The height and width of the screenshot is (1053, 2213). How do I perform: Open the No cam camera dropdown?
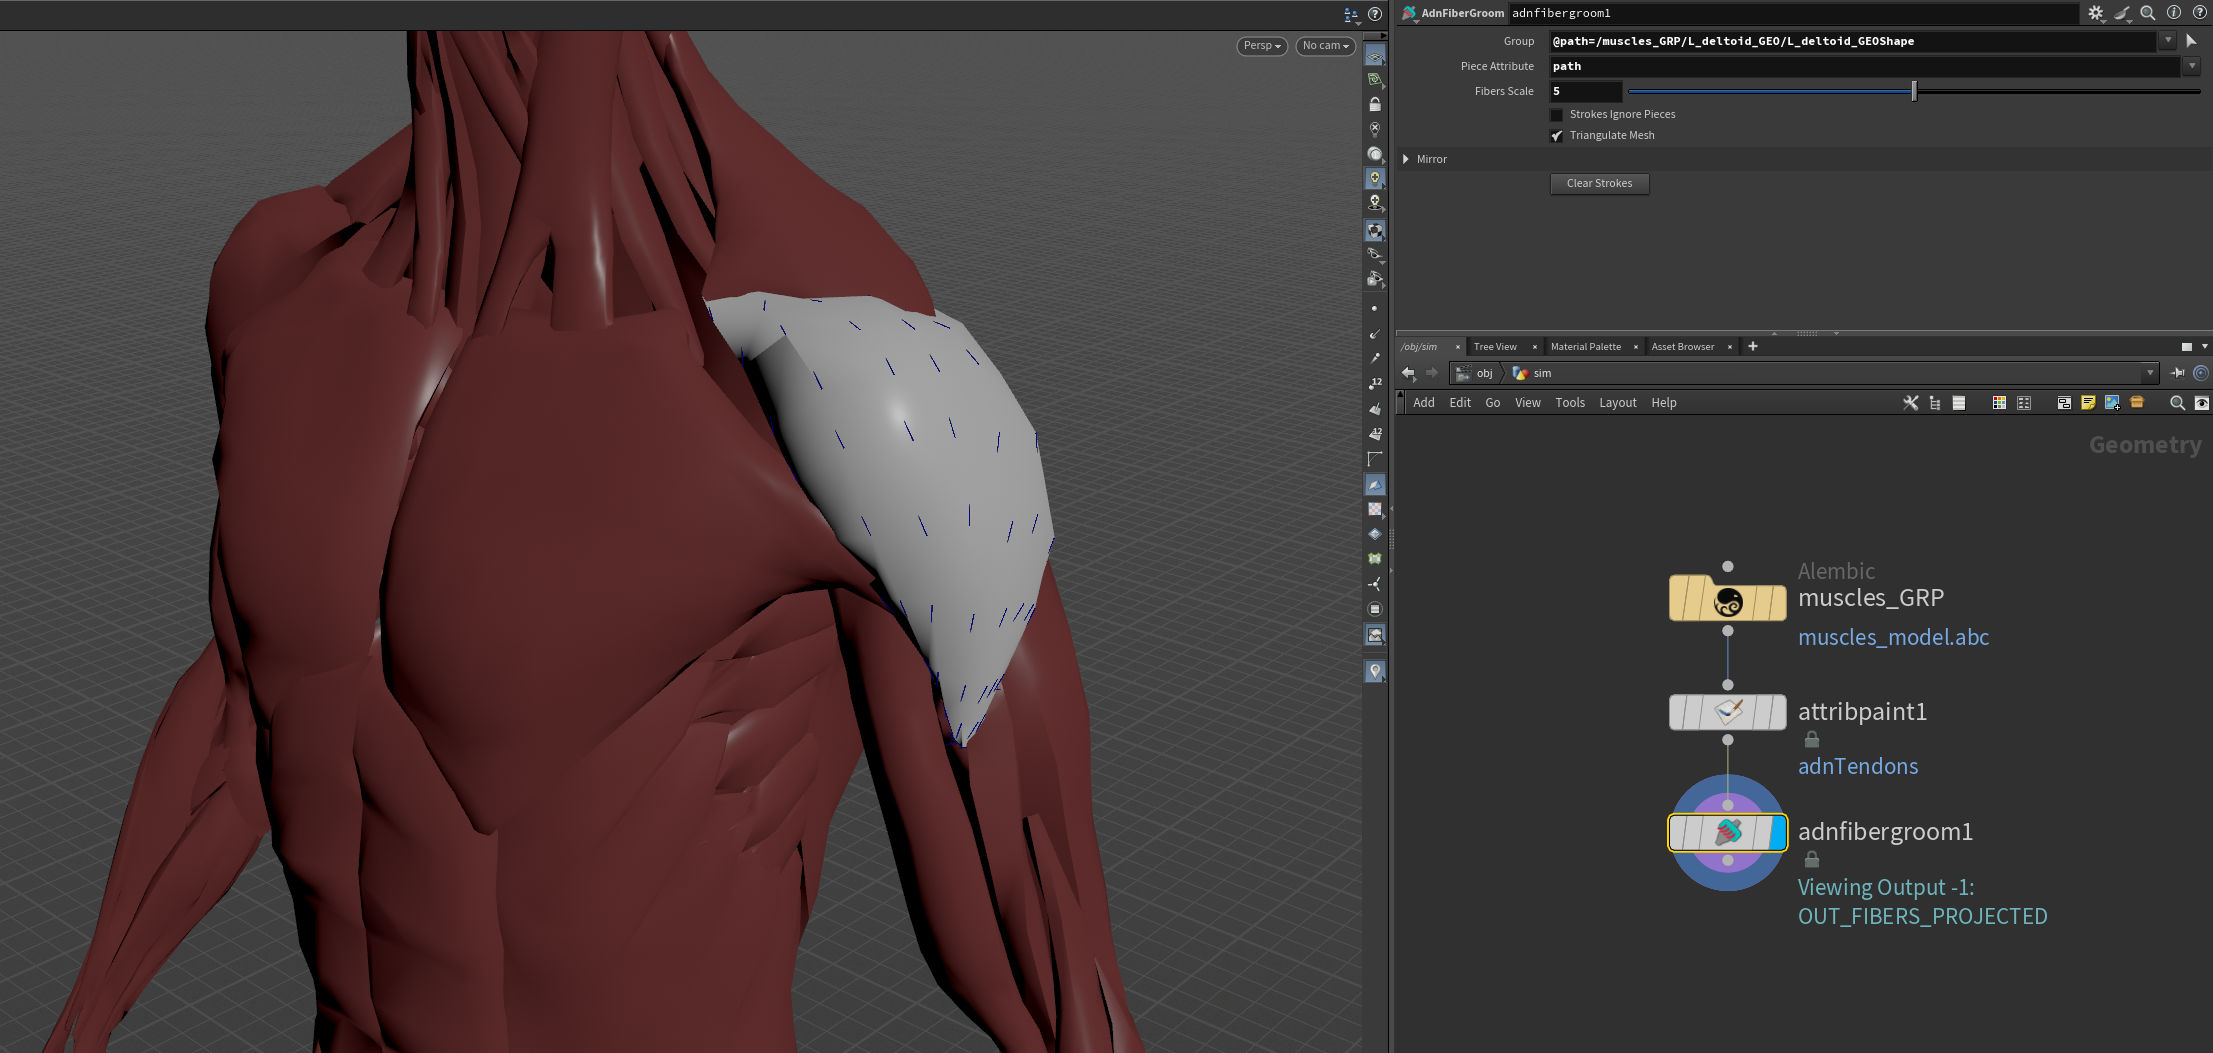[x=1325, y=46]
